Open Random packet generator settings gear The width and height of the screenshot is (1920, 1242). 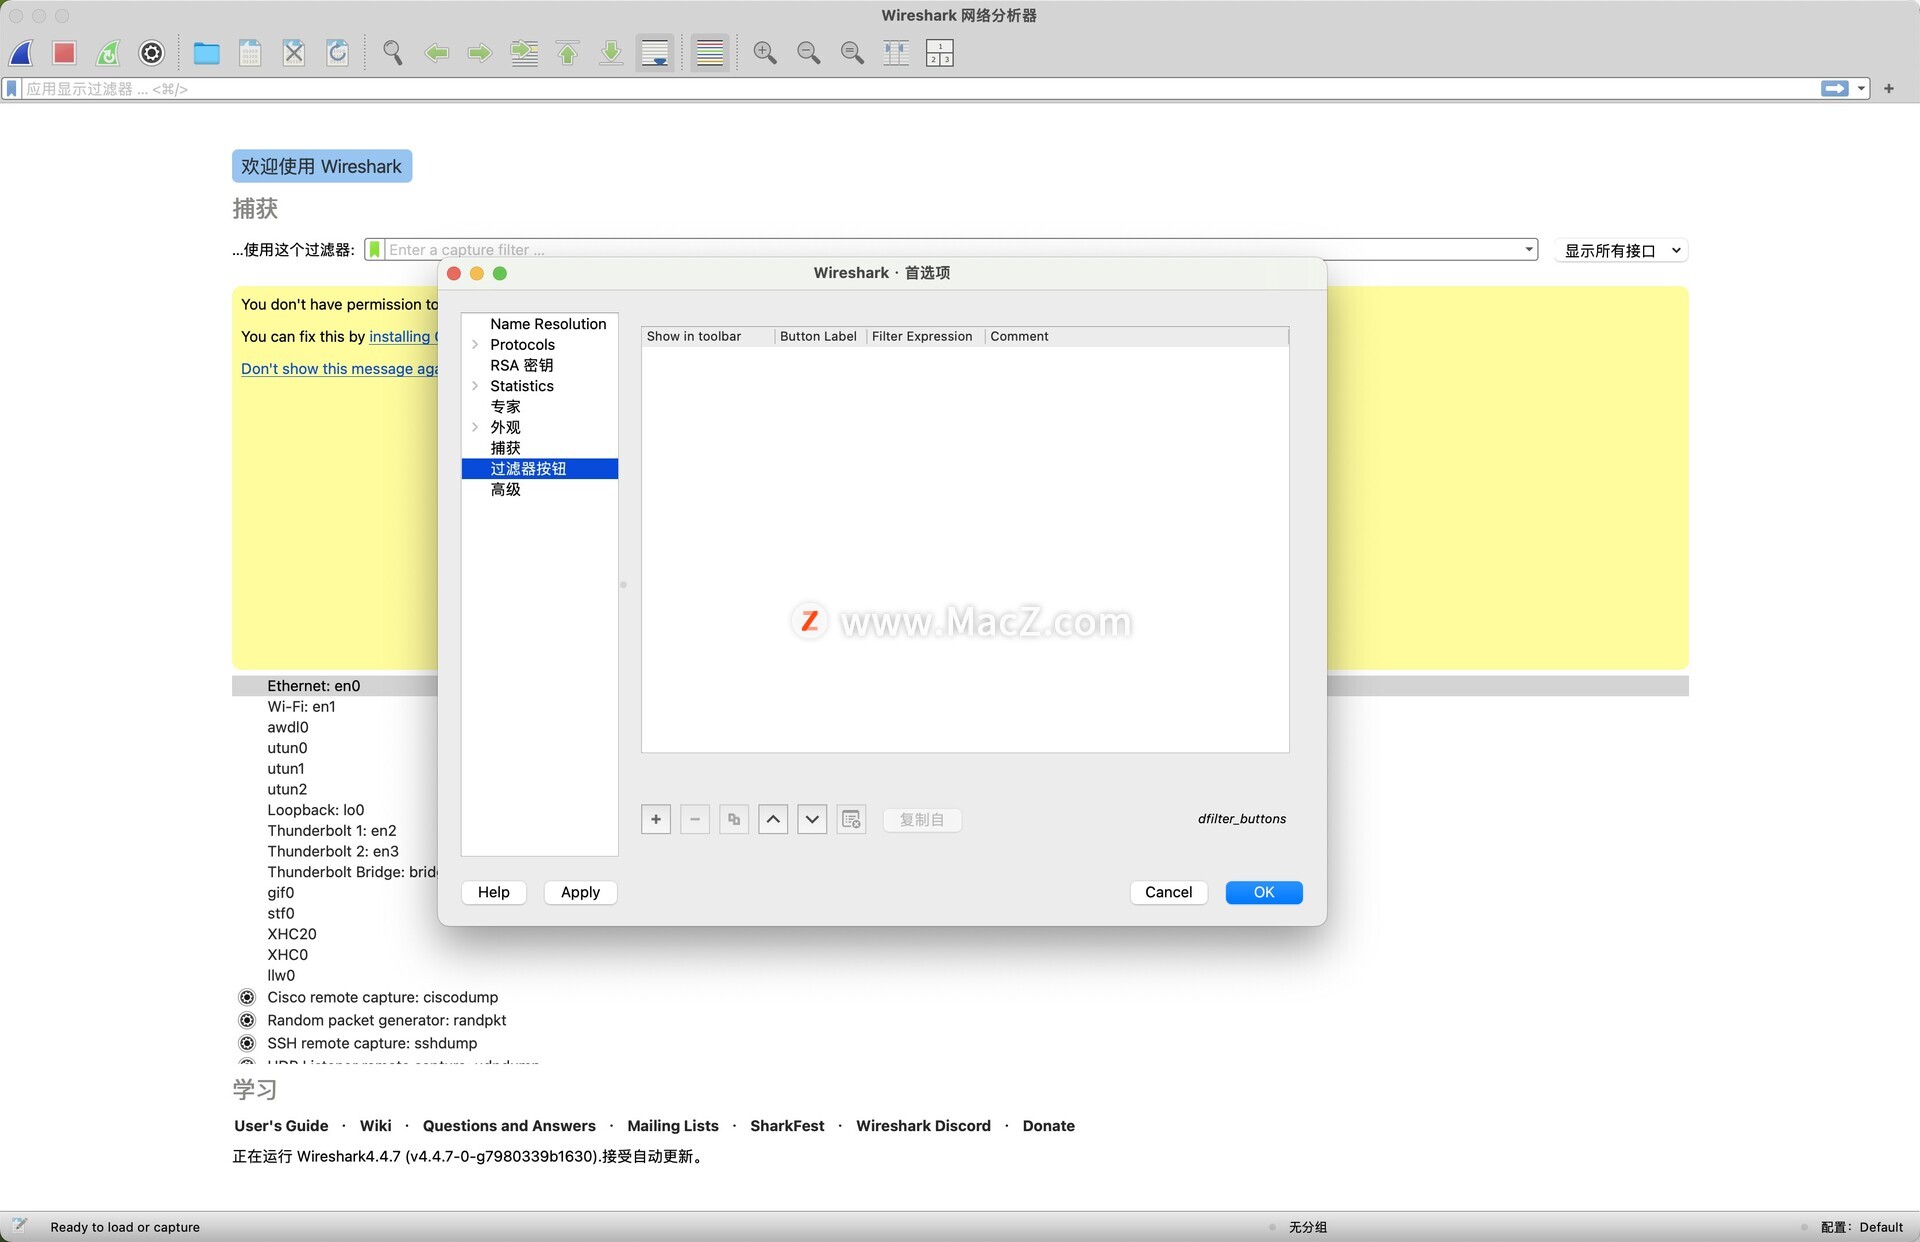tap(247, 1020)
